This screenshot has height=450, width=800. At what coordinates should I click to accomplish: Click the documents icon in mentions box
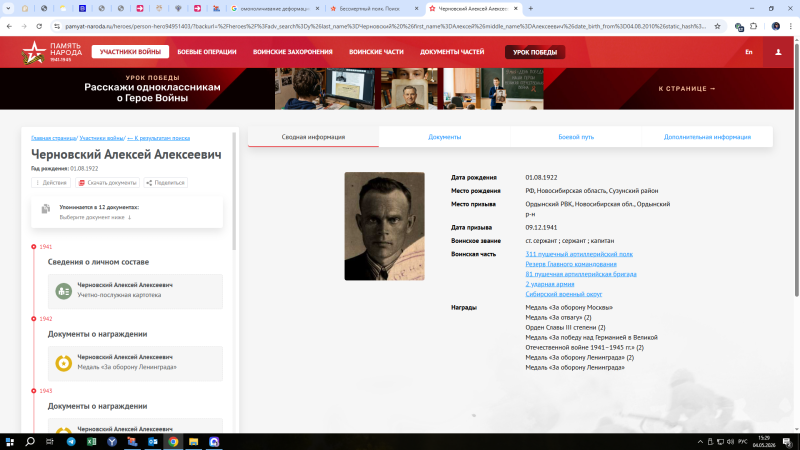tap(46, 209)
